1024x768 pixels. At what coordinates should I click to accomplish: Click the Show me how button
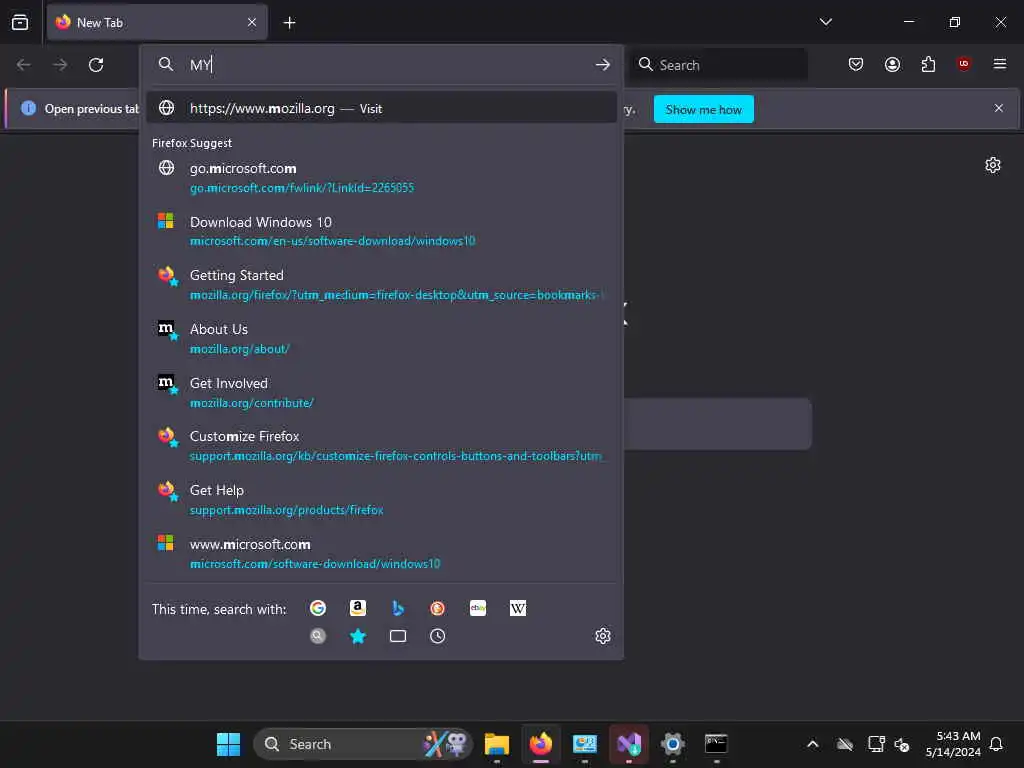coord(703,110)
